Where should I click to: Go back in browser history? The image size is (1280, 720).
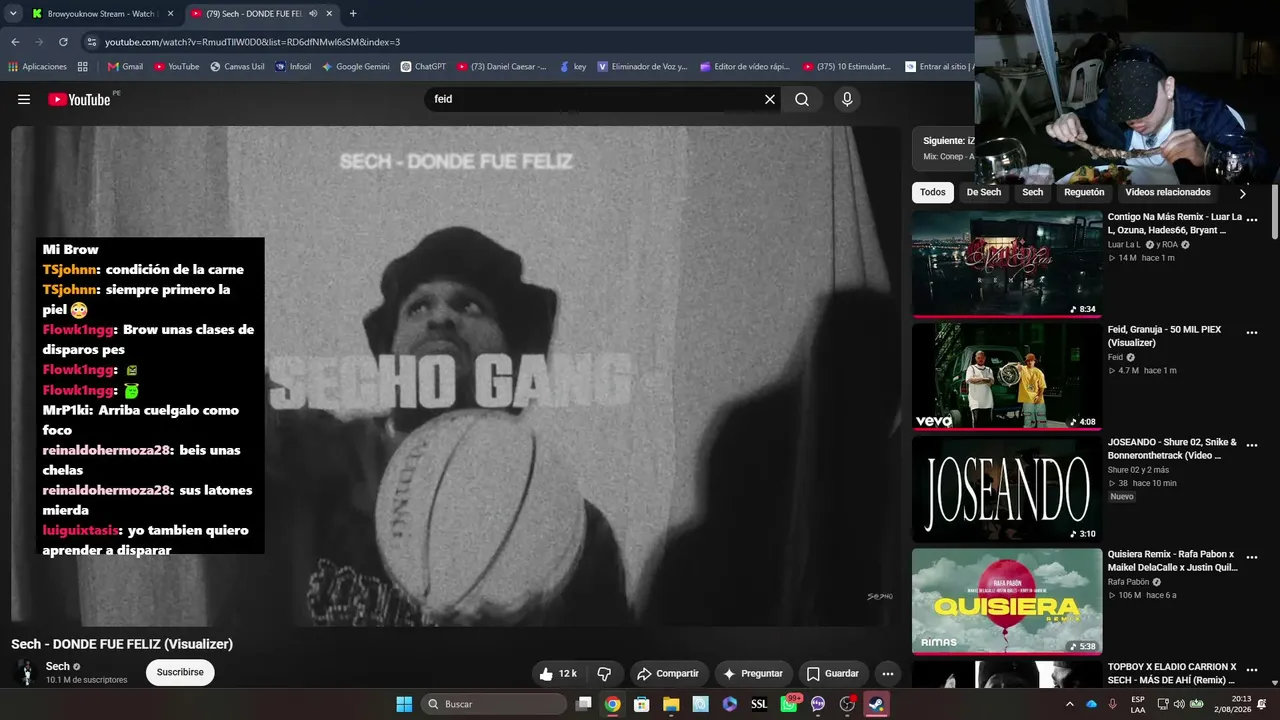15,42
